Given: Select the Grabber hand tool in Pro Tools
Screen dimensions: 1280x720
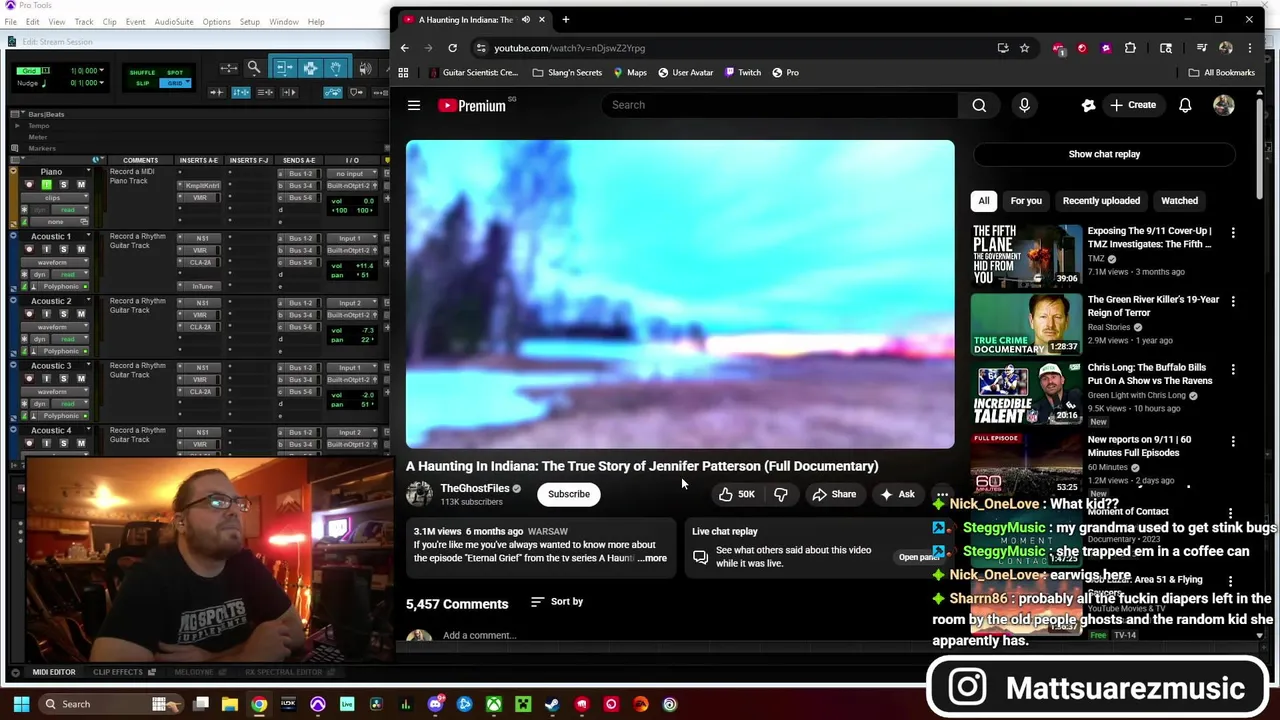Looking at the screenshot, I should (x=335, y=68).
